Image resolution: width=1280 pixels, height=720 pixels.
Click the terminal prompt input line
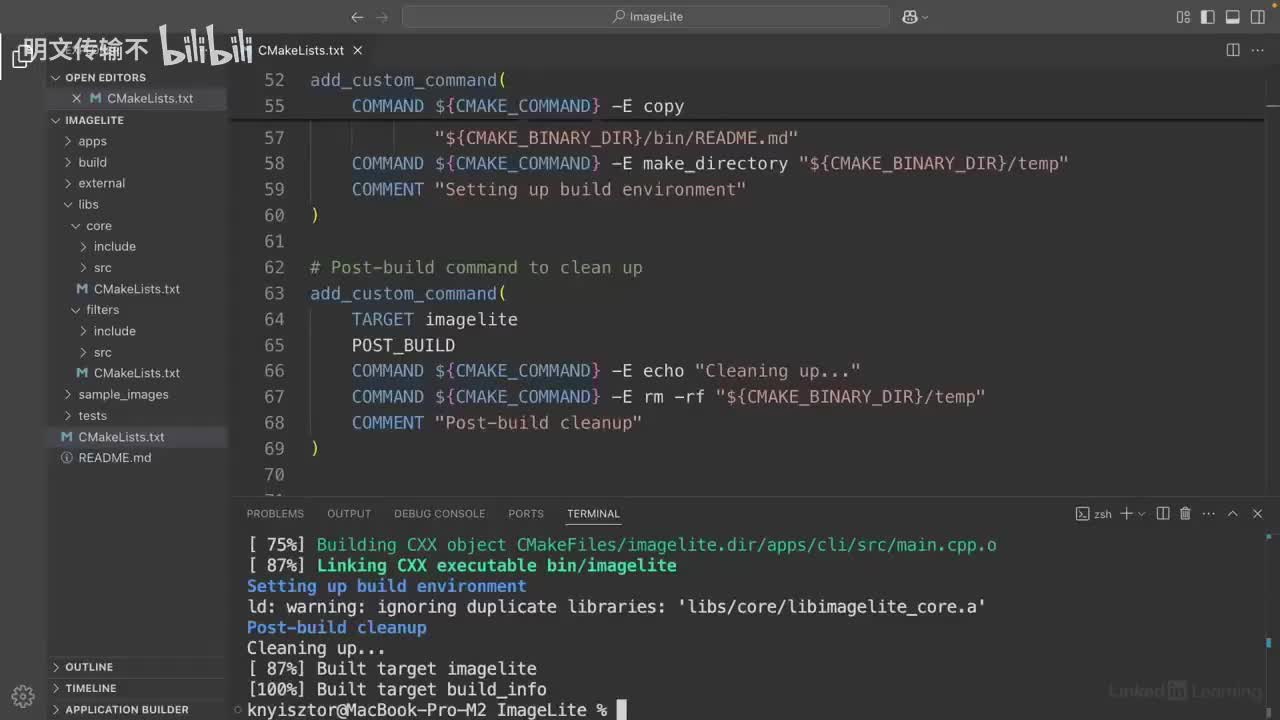[x=437, y=710]
